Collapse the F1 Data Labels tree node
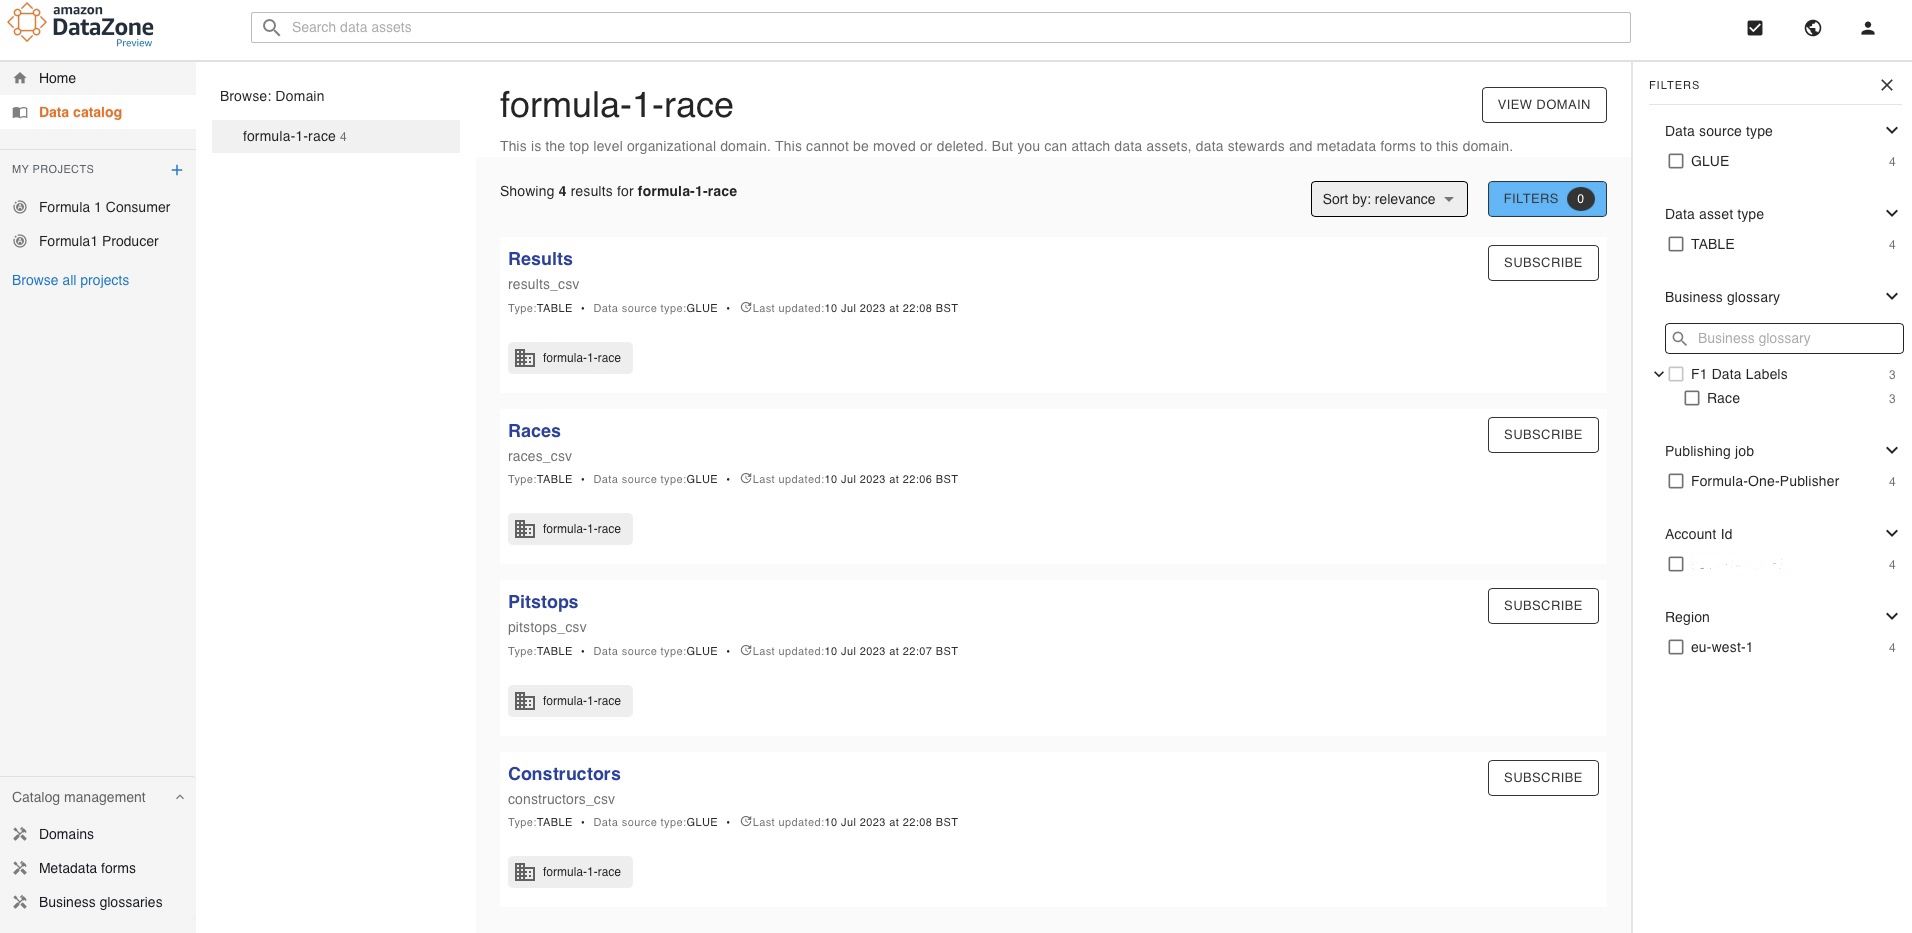This screenshot has height=933, width=1912. point(1659,374)
